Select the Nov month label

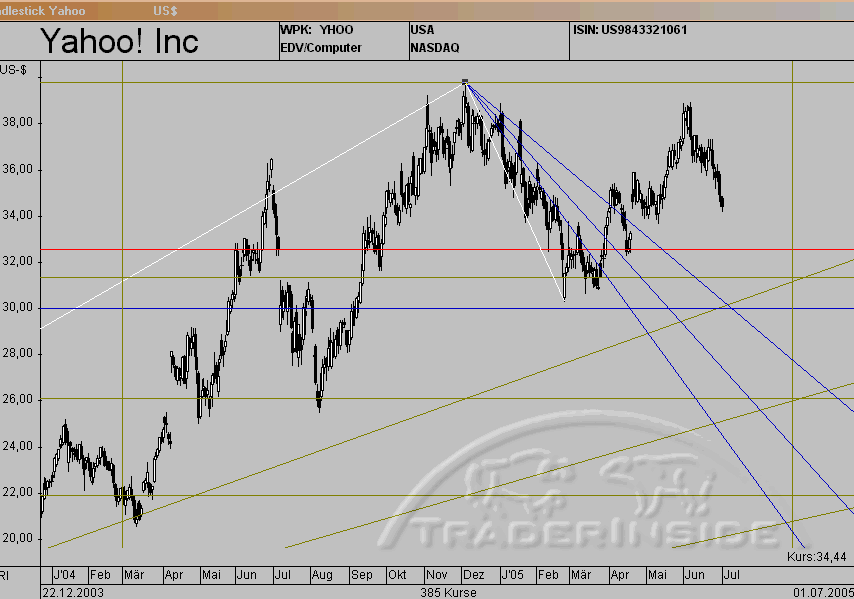[437, 575]
